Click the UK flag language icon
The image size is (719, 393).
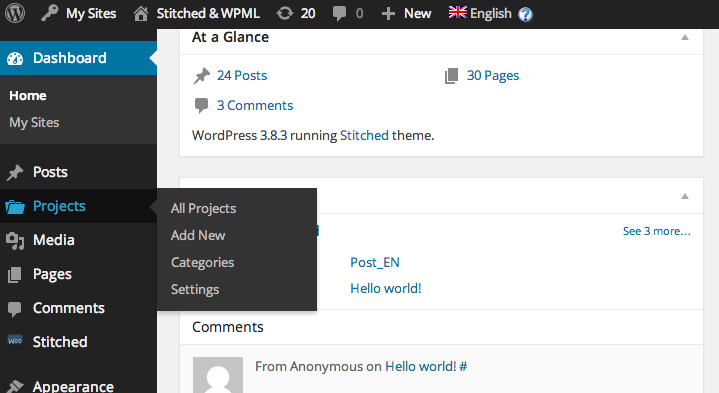(x=457, y=12)
